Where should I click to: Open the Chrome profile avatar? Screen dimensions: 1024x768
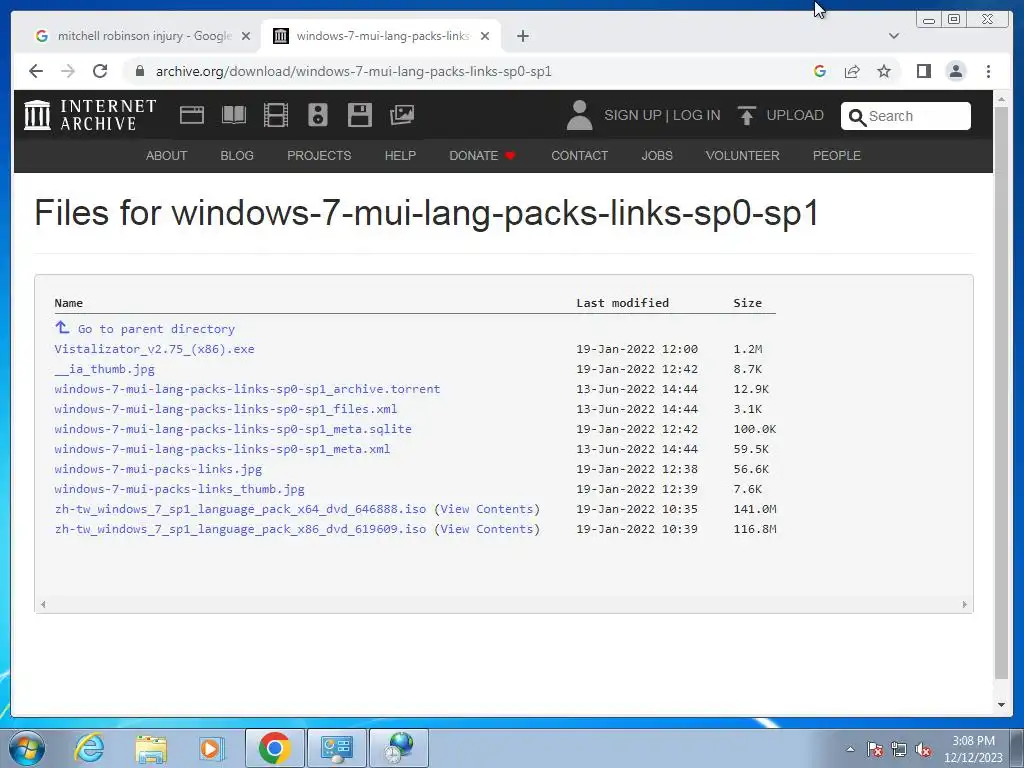pyautogui.click(x=955, y=71)
